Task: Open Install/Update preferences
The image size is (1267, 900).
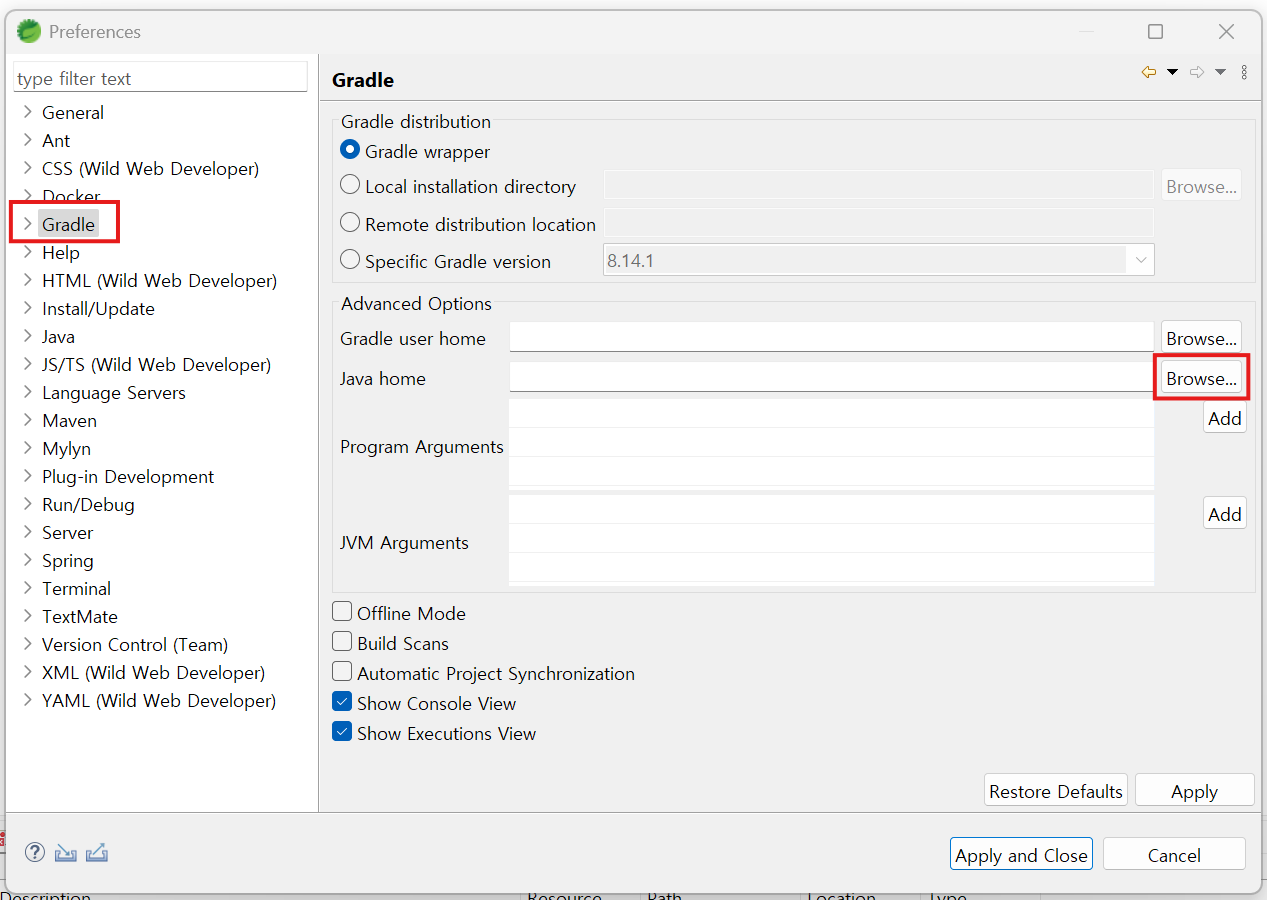Action: coord(98,309)
